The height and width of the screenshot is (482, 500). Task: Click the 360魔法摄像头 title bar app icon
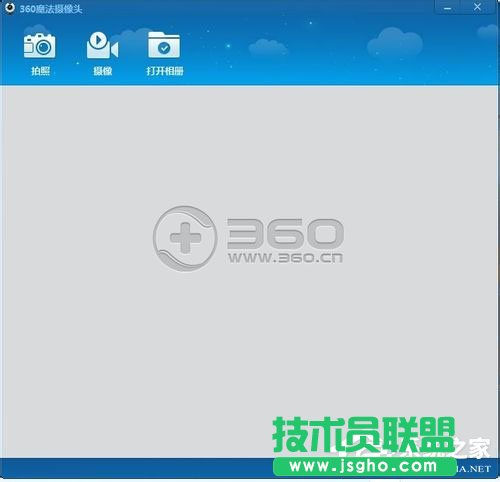coord(10,7)
